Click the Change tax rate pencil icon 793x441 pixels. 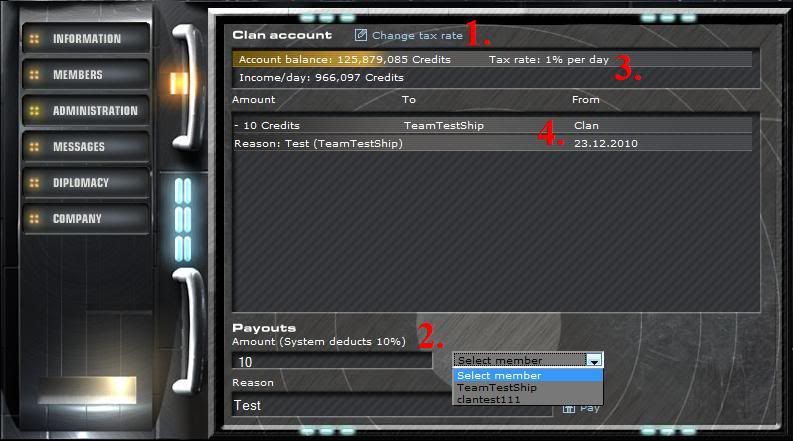point(360,35)
